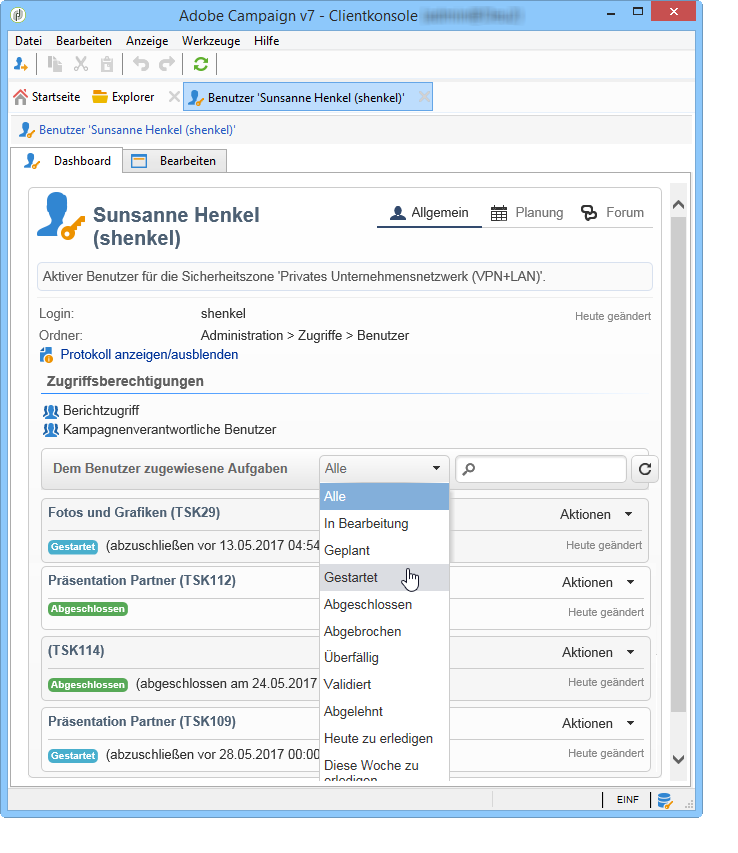Click the 'Berichtzugriff' access right text
The image size is (738, 853).
click(101, 411)
